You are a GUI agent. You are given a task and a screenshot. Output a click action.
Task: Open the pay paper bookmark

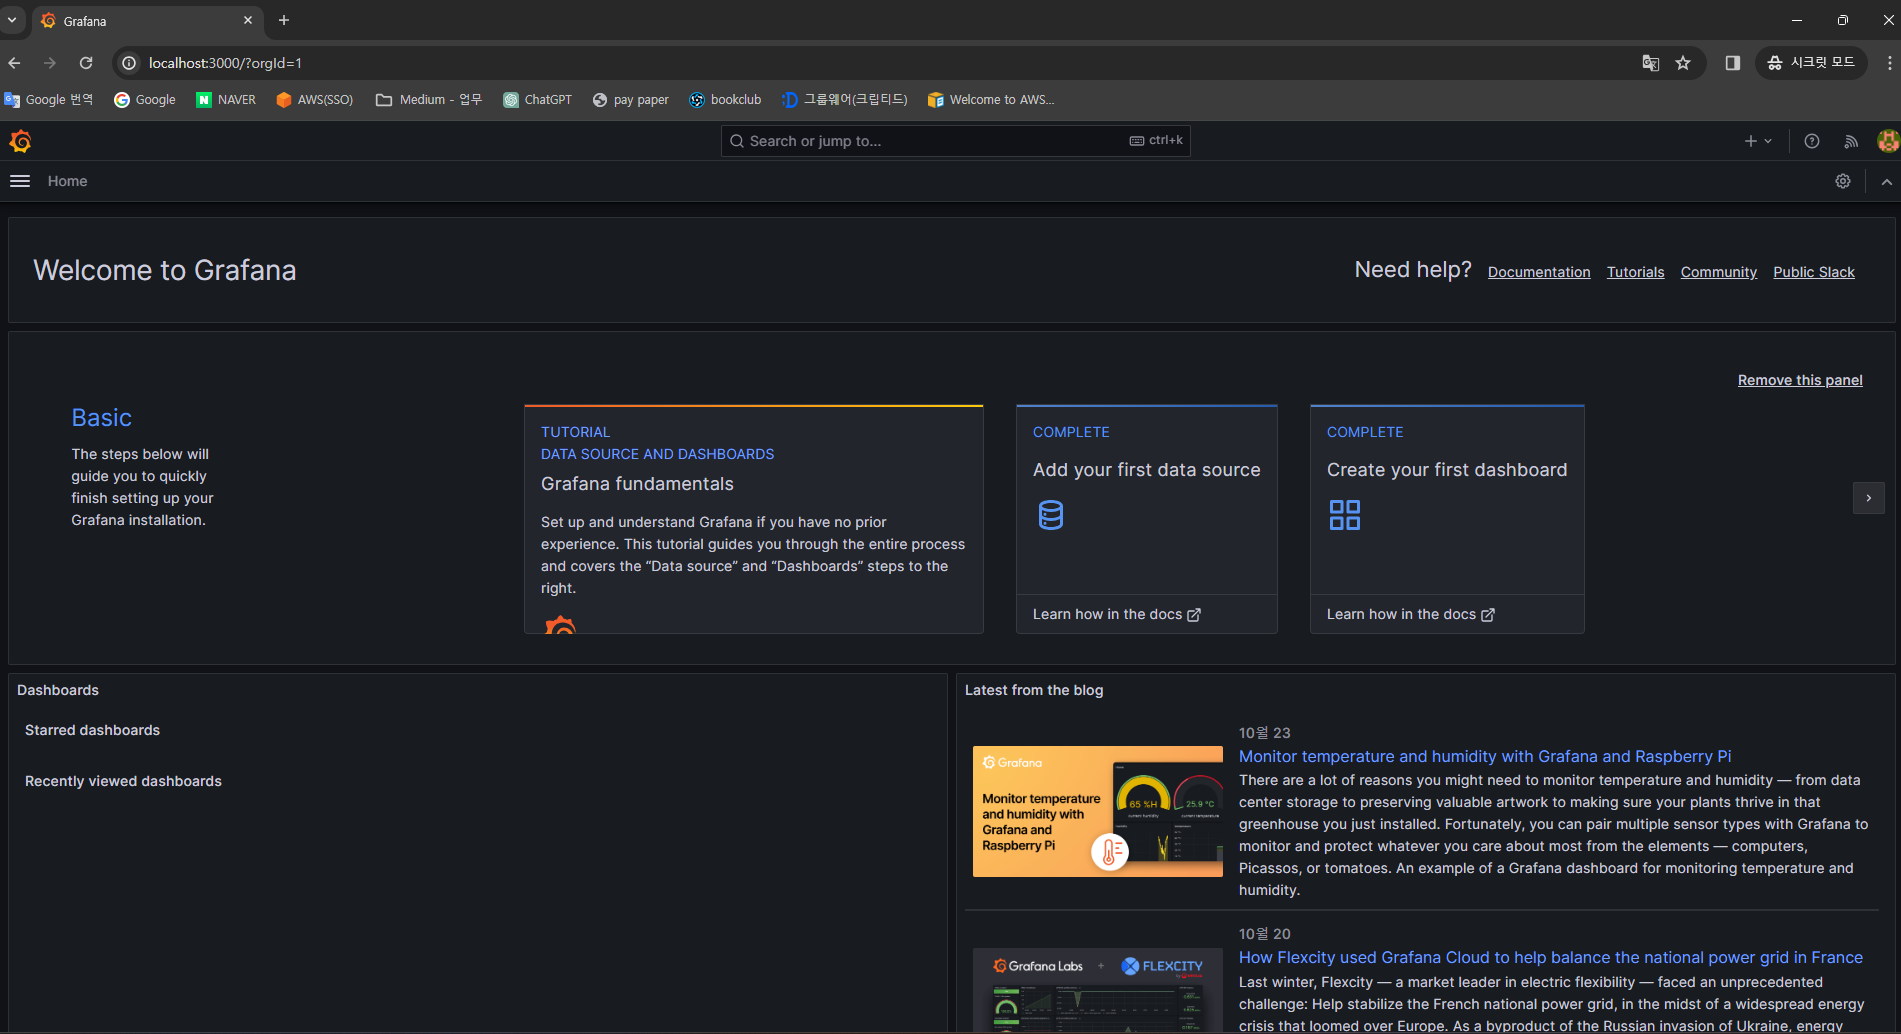[x=631, y=100]
